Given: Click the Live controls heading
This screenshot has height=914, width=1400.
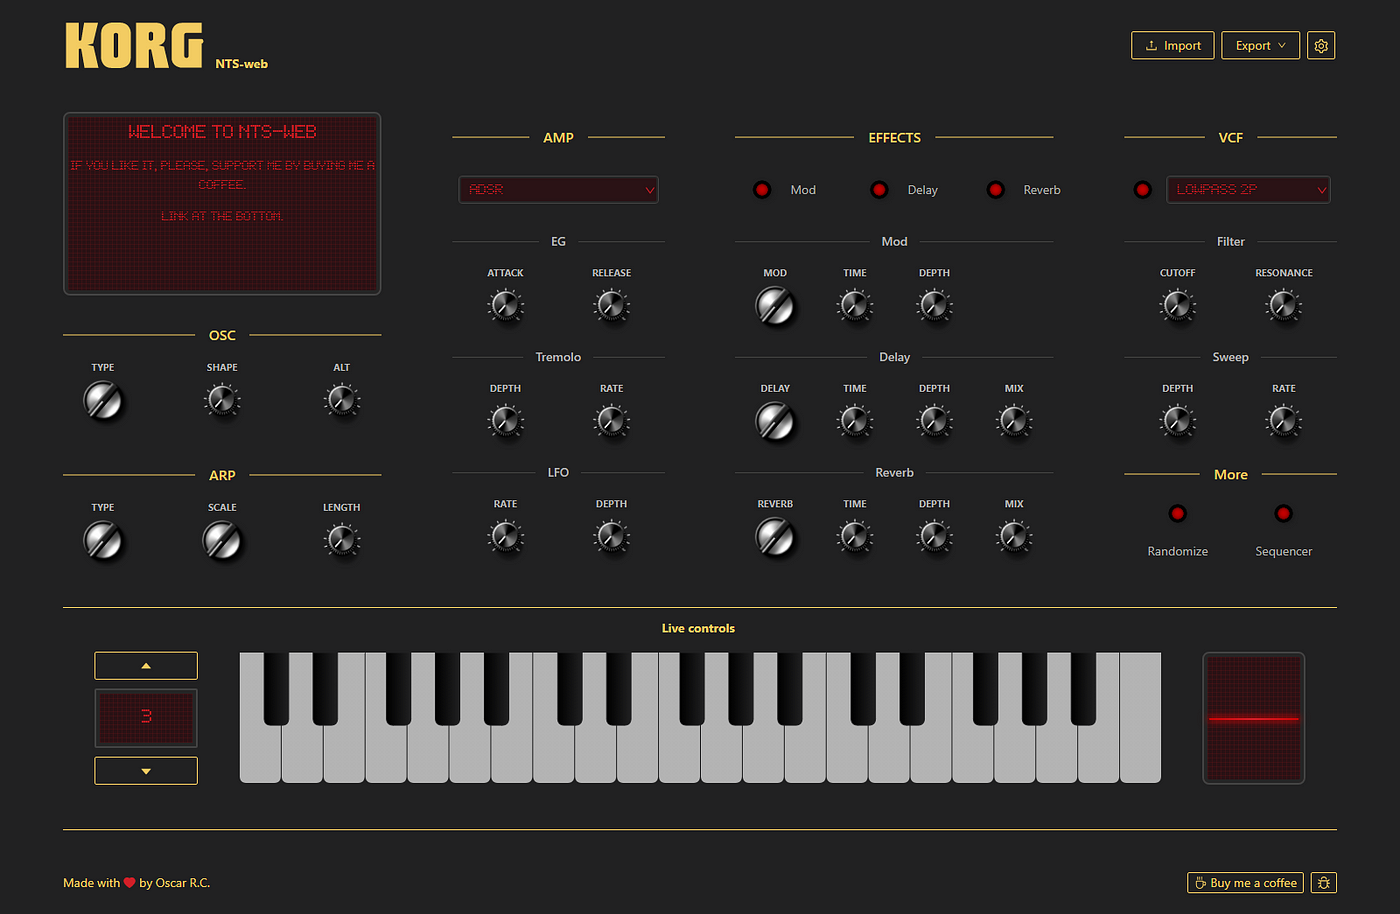Looking at the screenshot, I should (x=698, y=629).
